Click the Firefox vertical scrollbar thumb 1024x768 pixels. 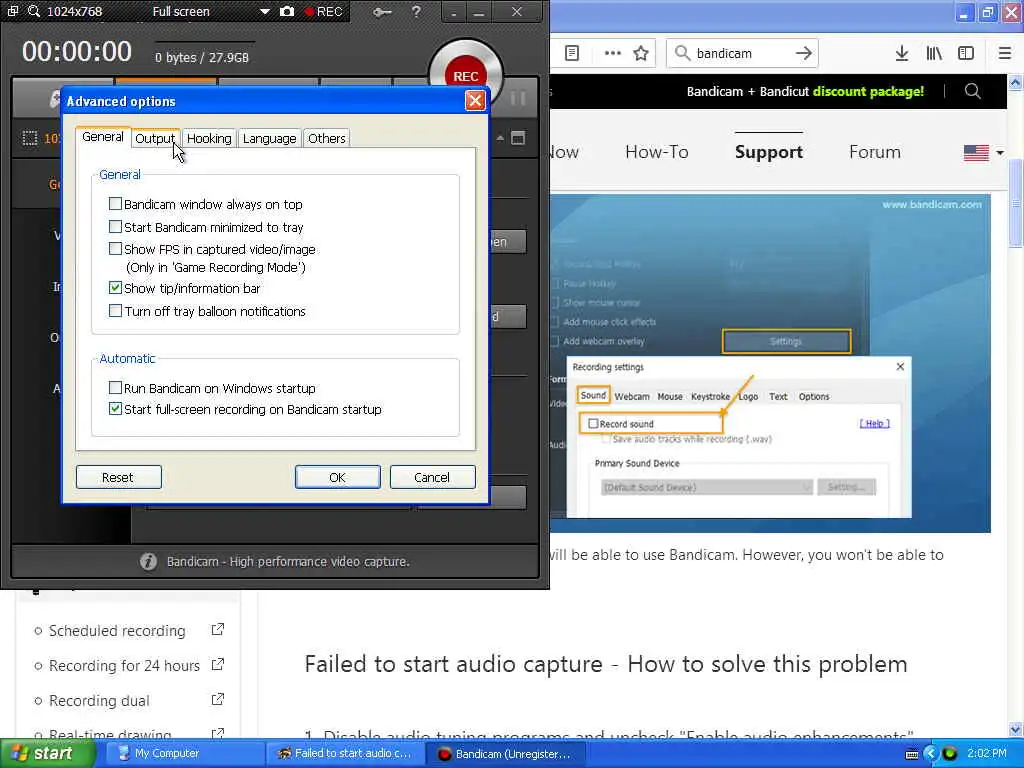[x=1016, y=202]
